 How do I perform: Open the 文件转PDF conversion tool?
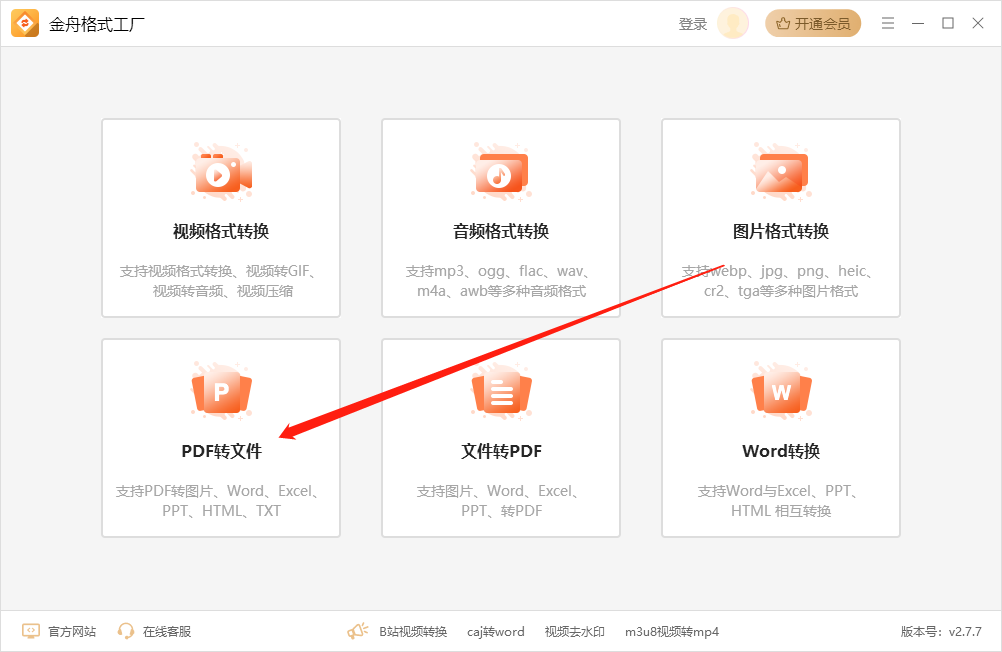tap(500, 438)
